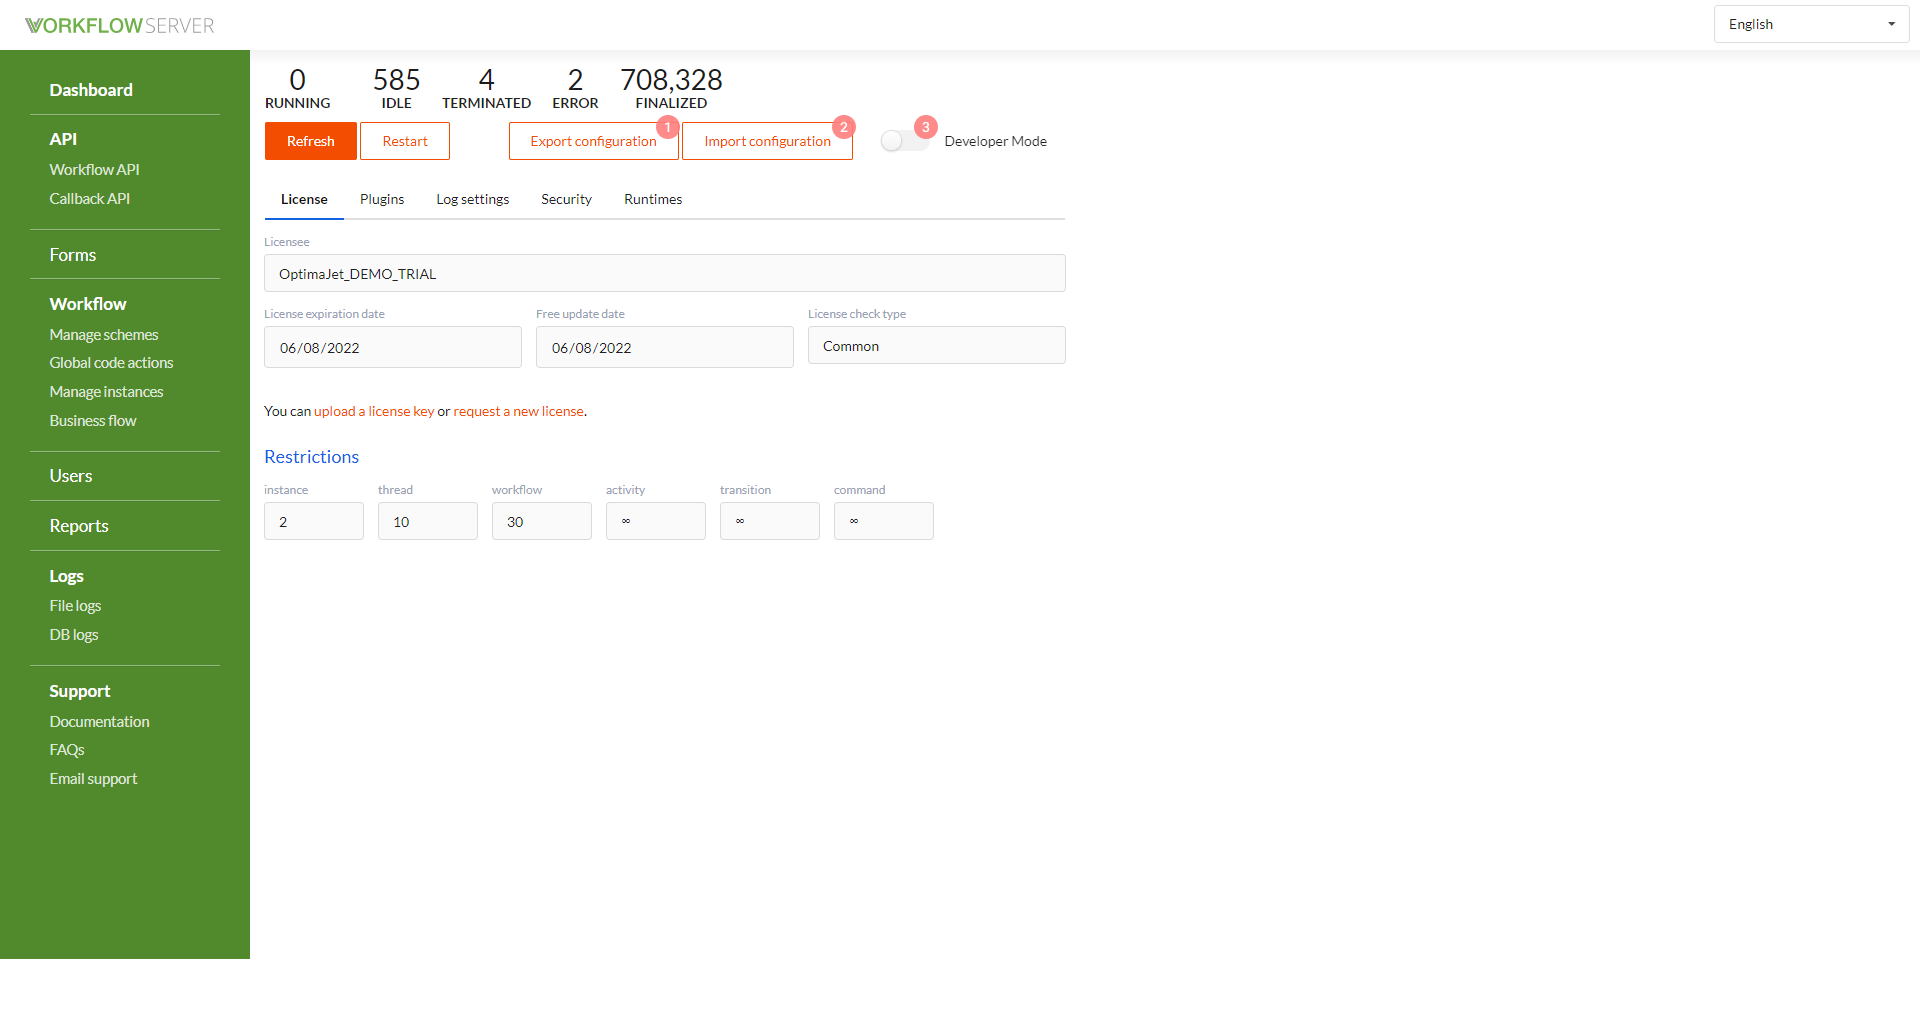Image resolution: width=1920 pixels, height=1009 pixels.
Task: Open the English language dropdown
Action: [x=1811, y=24]
